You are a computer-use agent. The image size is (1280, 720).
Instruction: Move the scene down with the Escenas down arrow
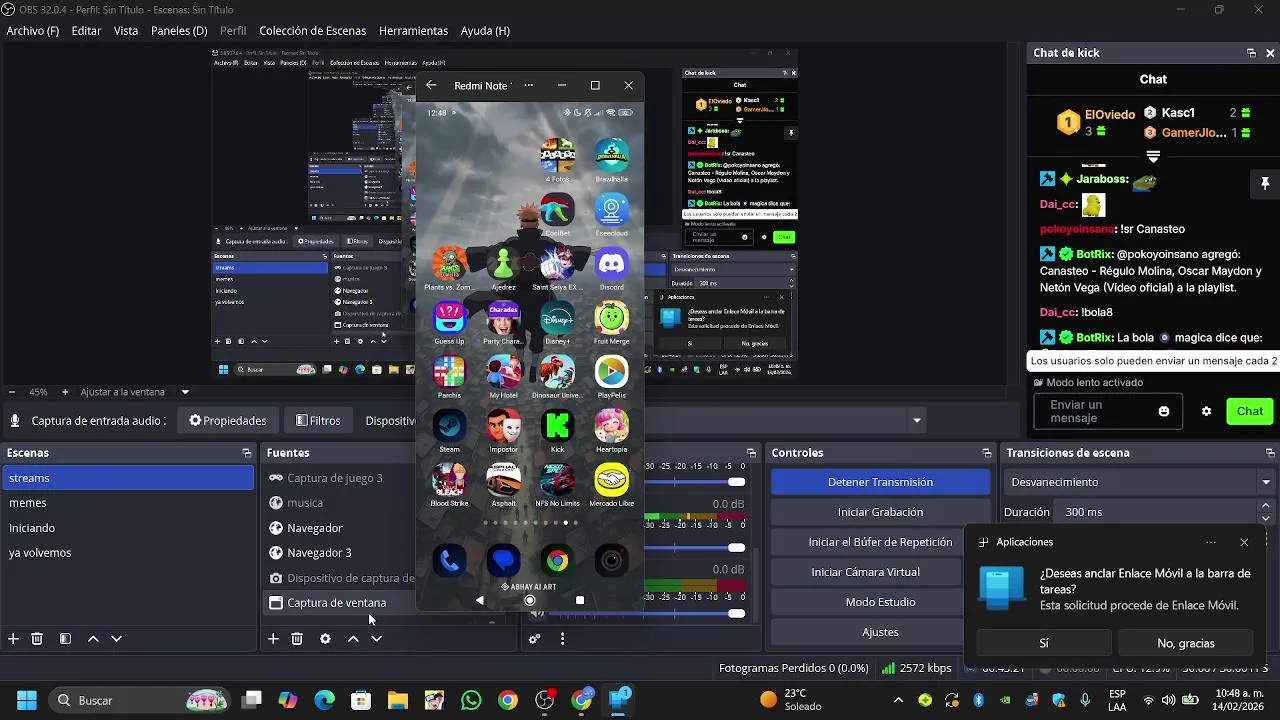point(117,639)
